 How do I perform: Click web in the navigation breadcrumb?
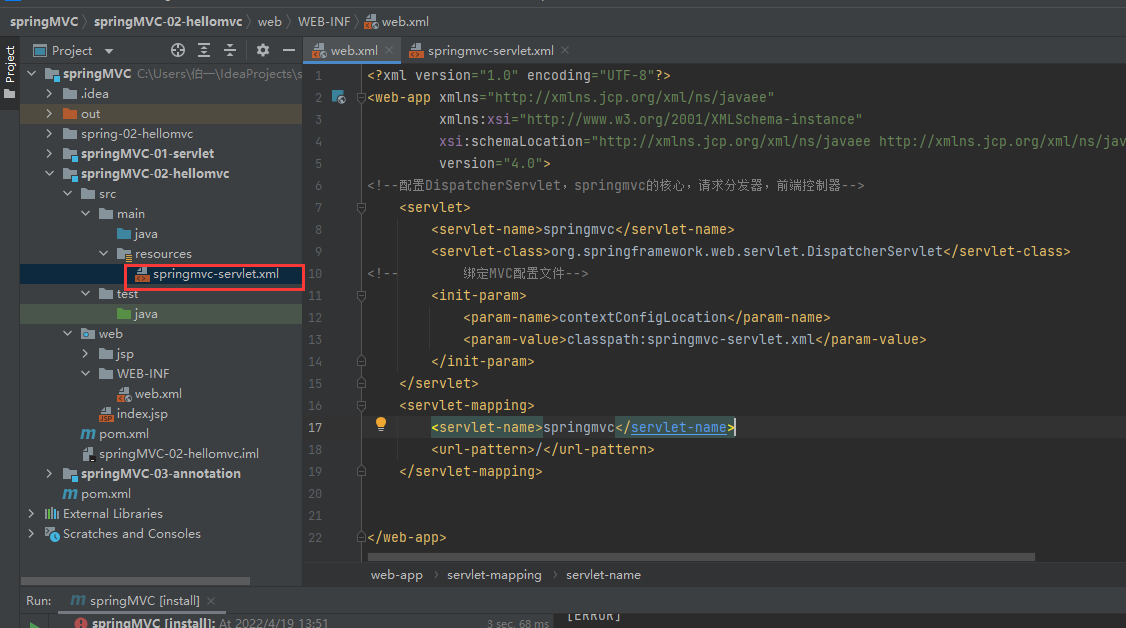(269, 22)
